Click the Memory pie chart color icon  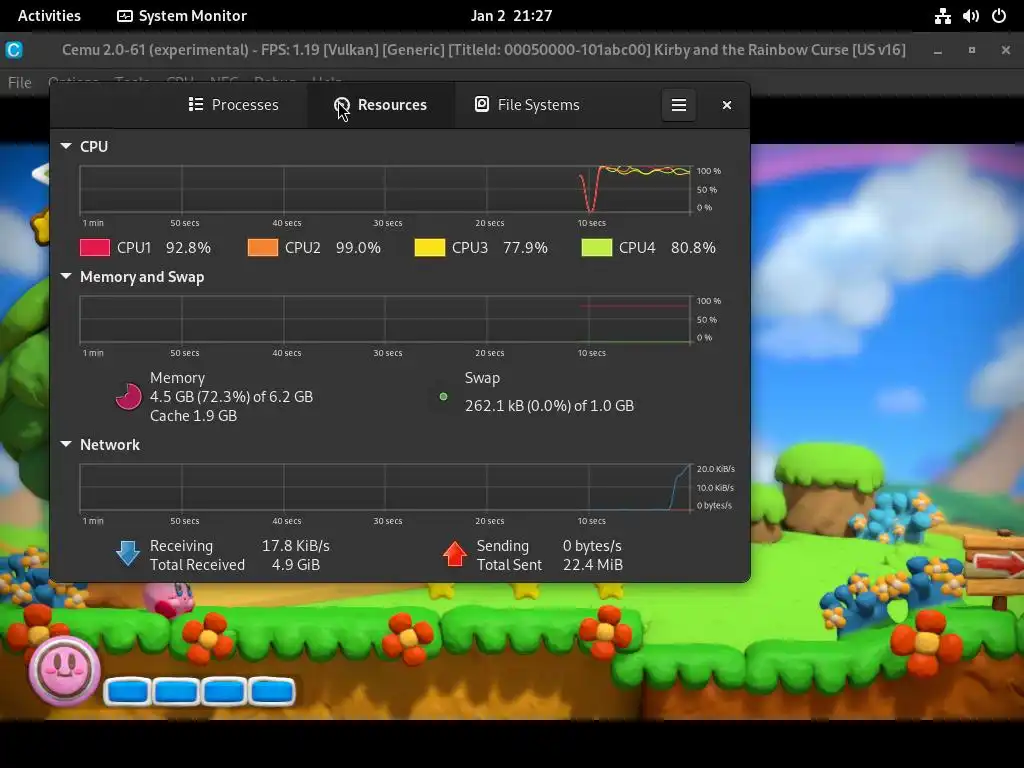128,396
